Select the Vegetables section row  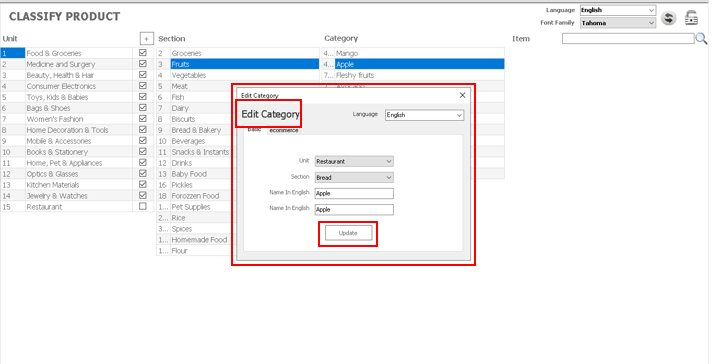coord(238,75)
